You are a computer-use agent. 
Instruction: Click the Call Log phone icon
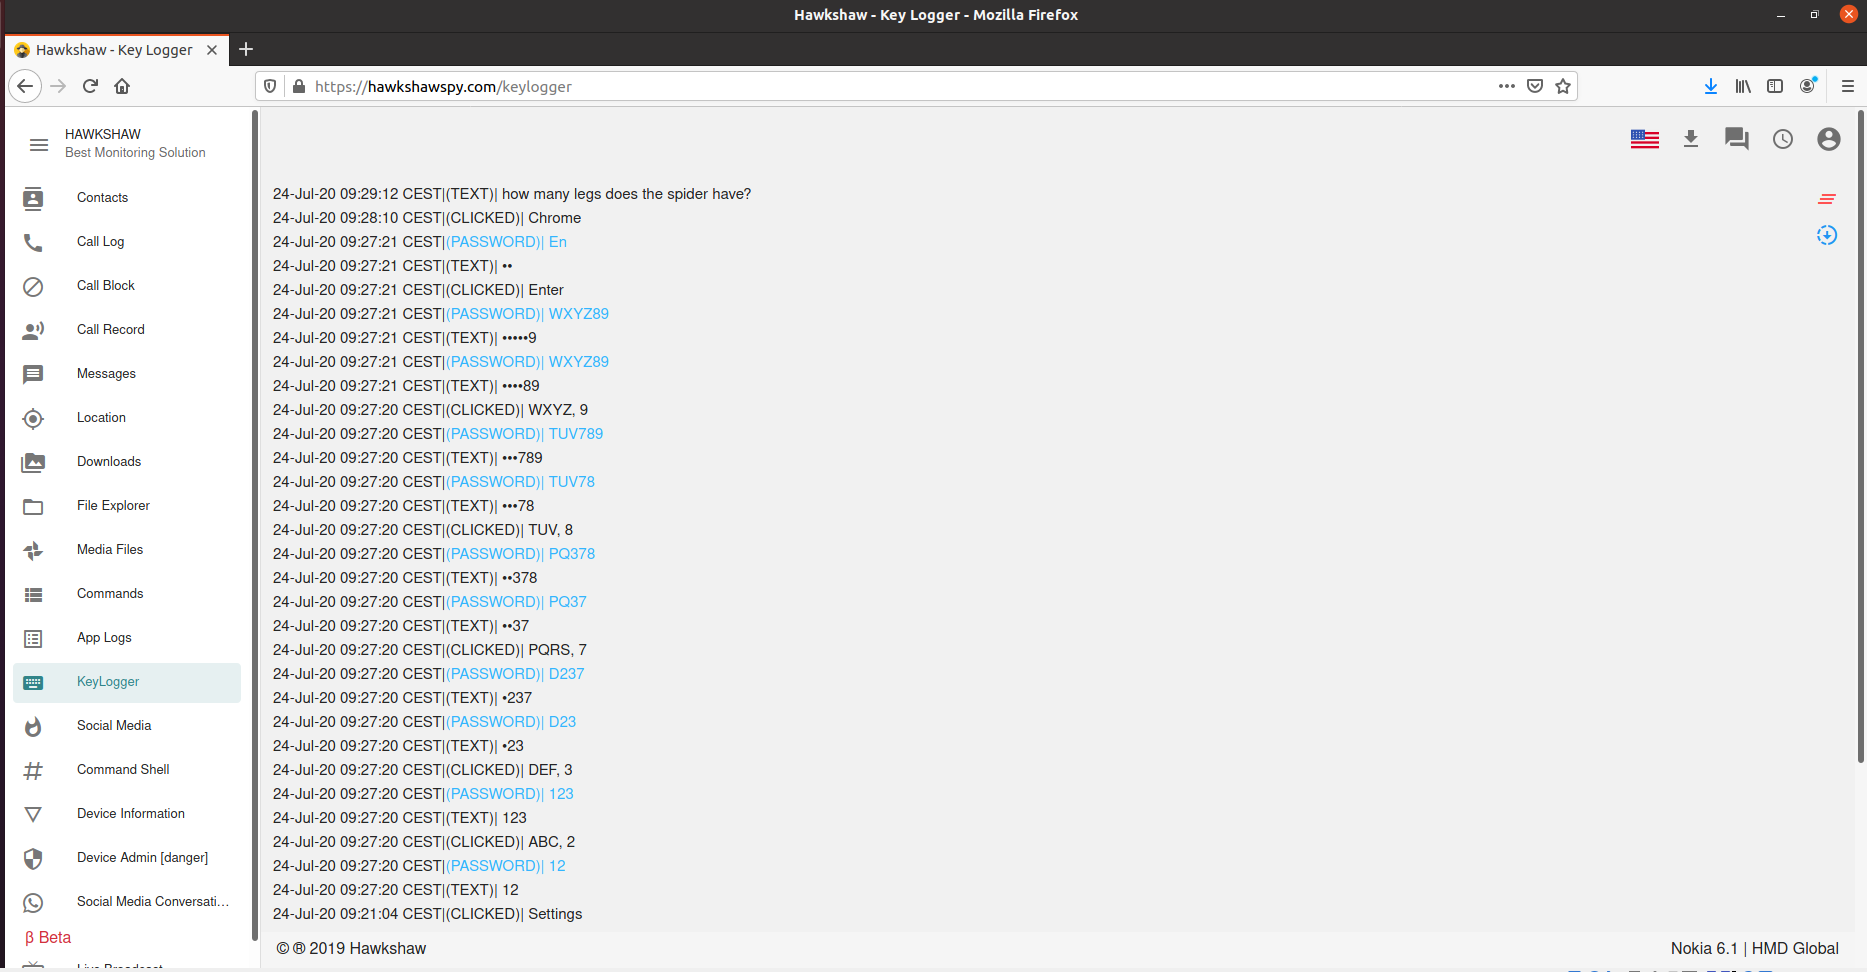(33, 242)
